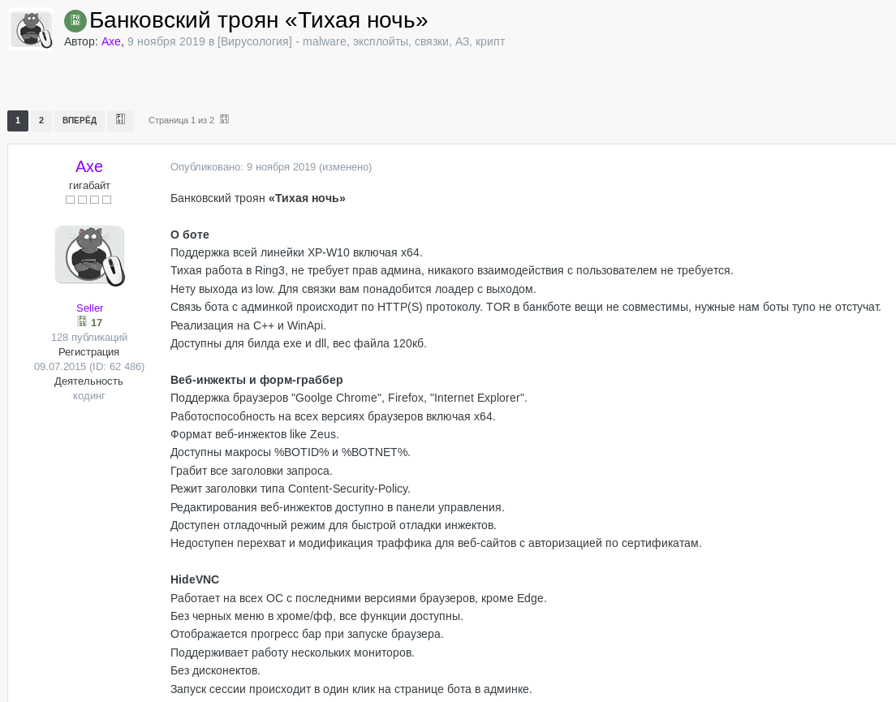The height and width of the screenshot is (702, 896).
Task: Click the last-page icon after ВПЕРЁД
Action: click(x=120, y=119)
